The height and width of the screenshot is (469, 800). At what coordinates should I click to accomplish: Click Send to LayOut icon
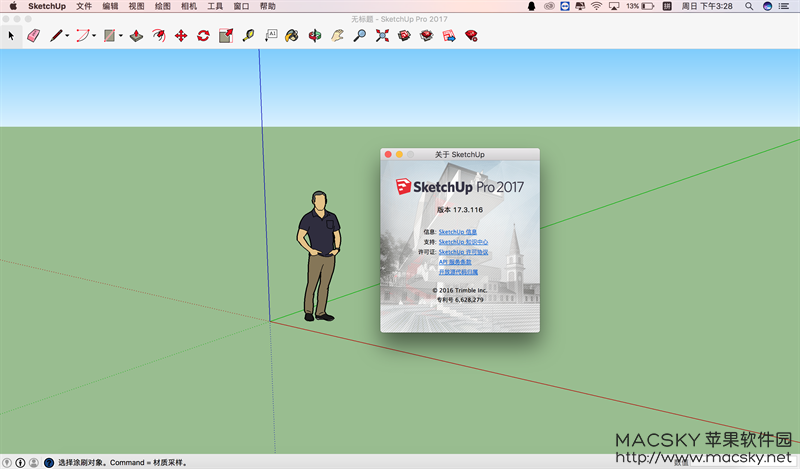tap(449, 36)
